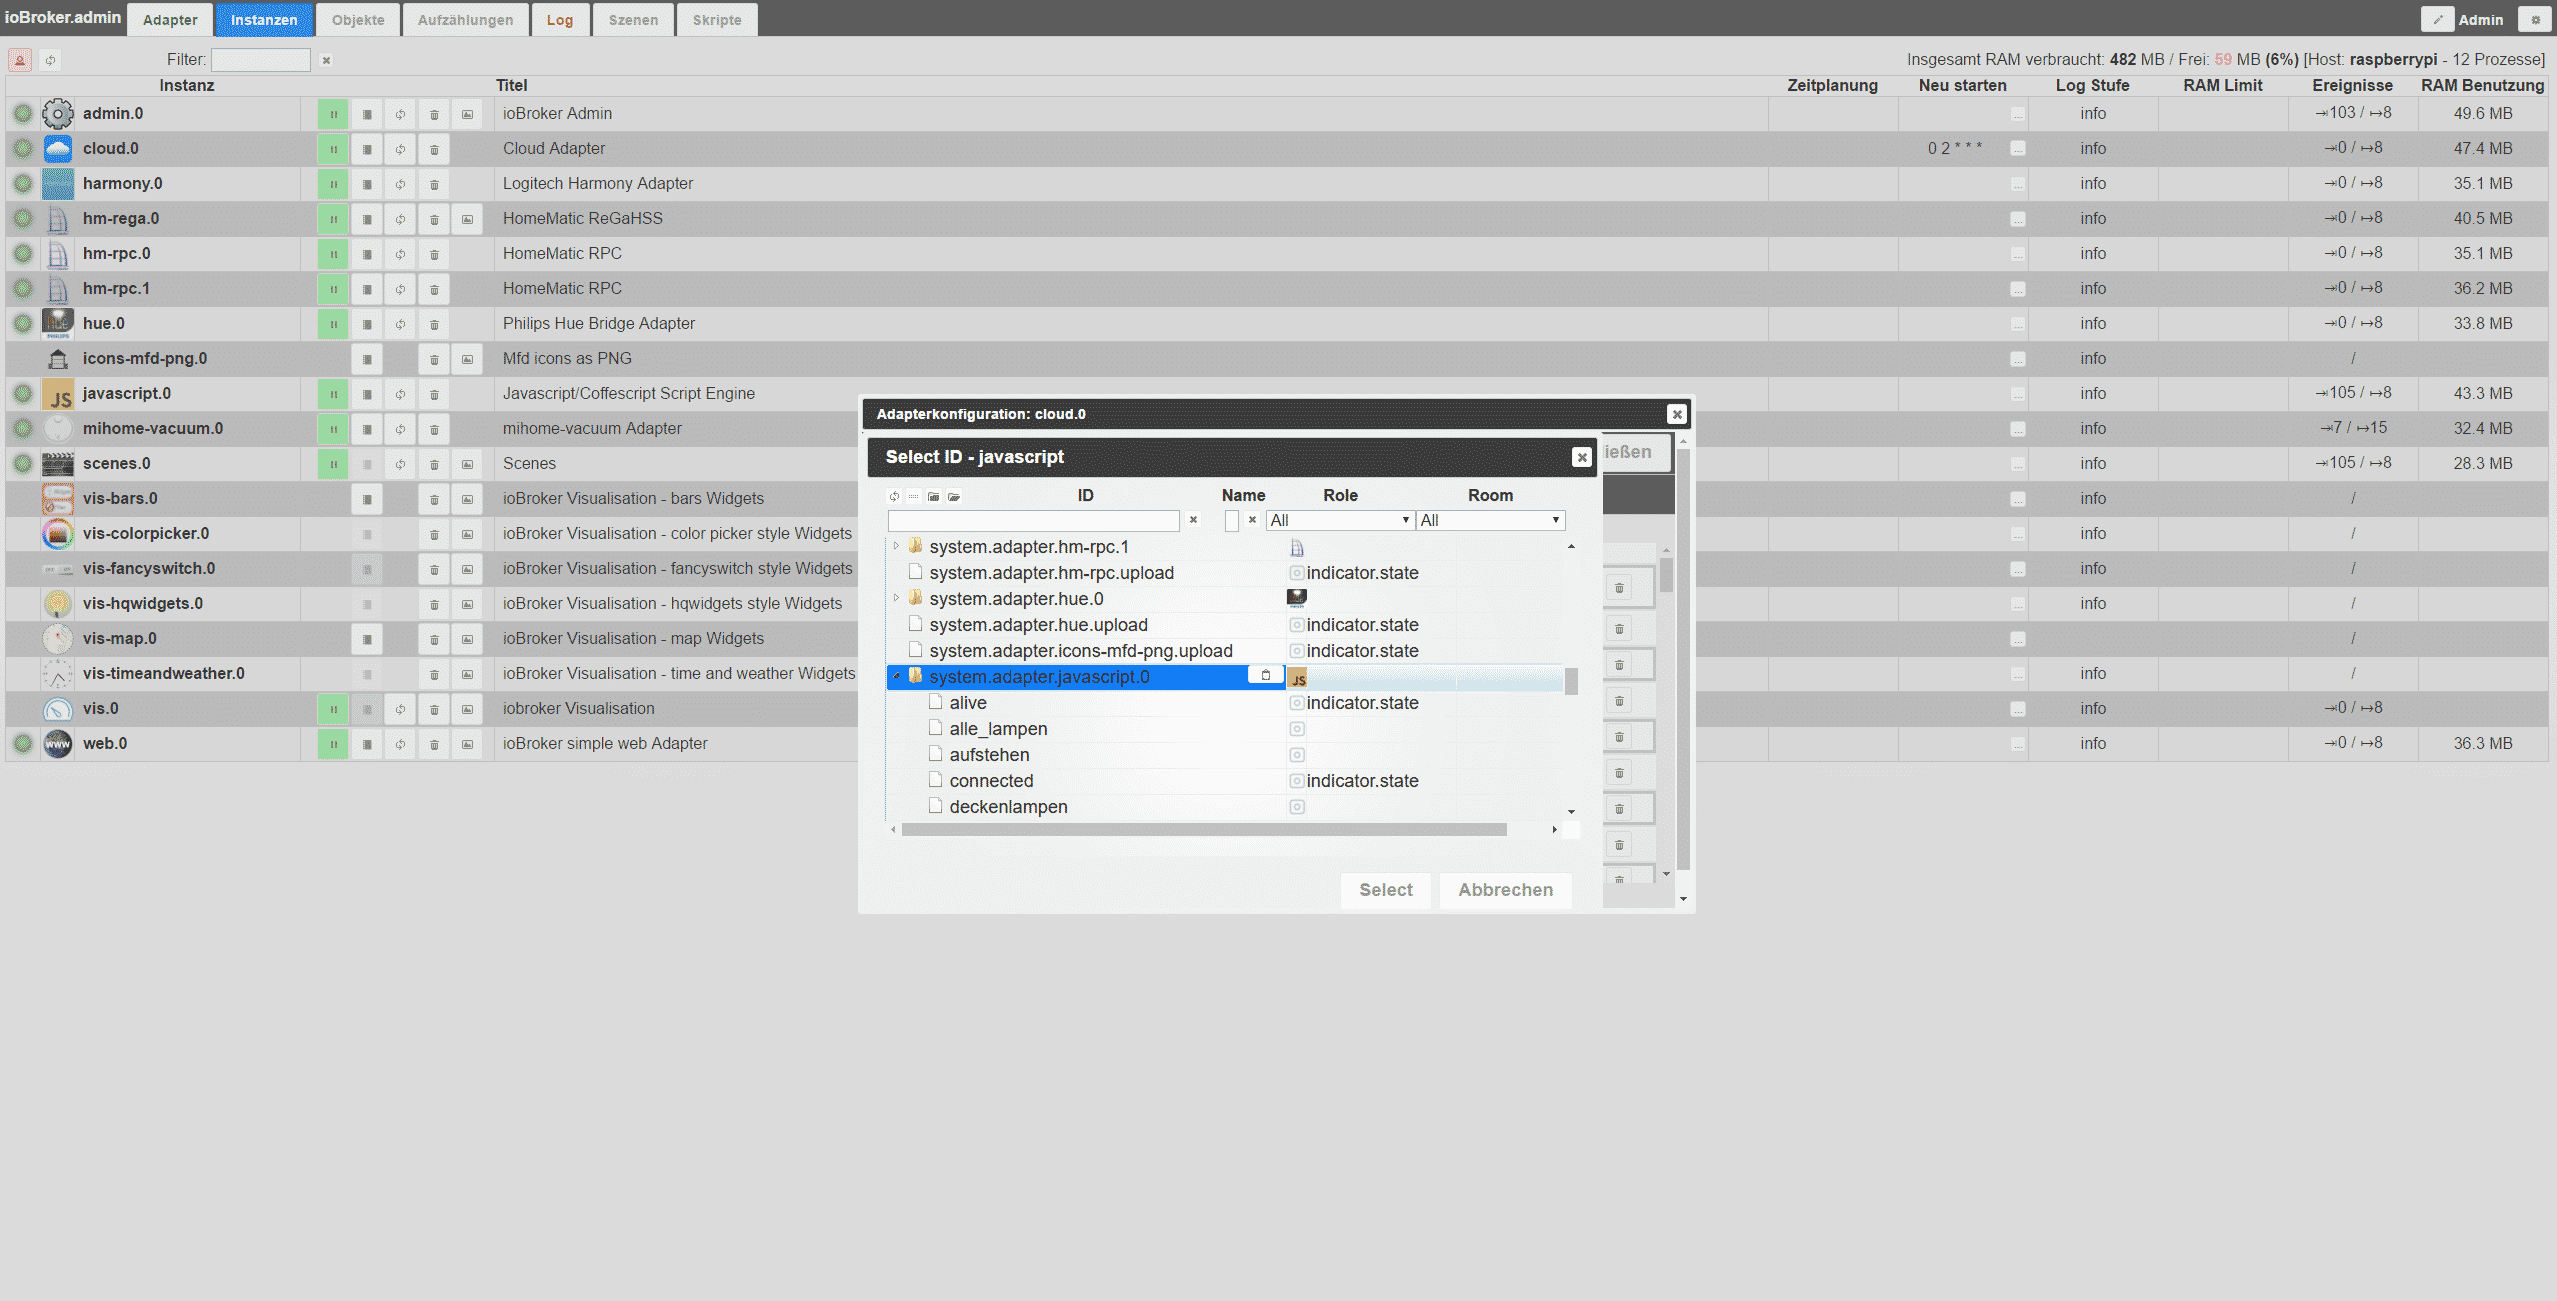Viewport: 2557px width, 1301px height.
Task: Click the trash icon for web.0
Action: 434,744
